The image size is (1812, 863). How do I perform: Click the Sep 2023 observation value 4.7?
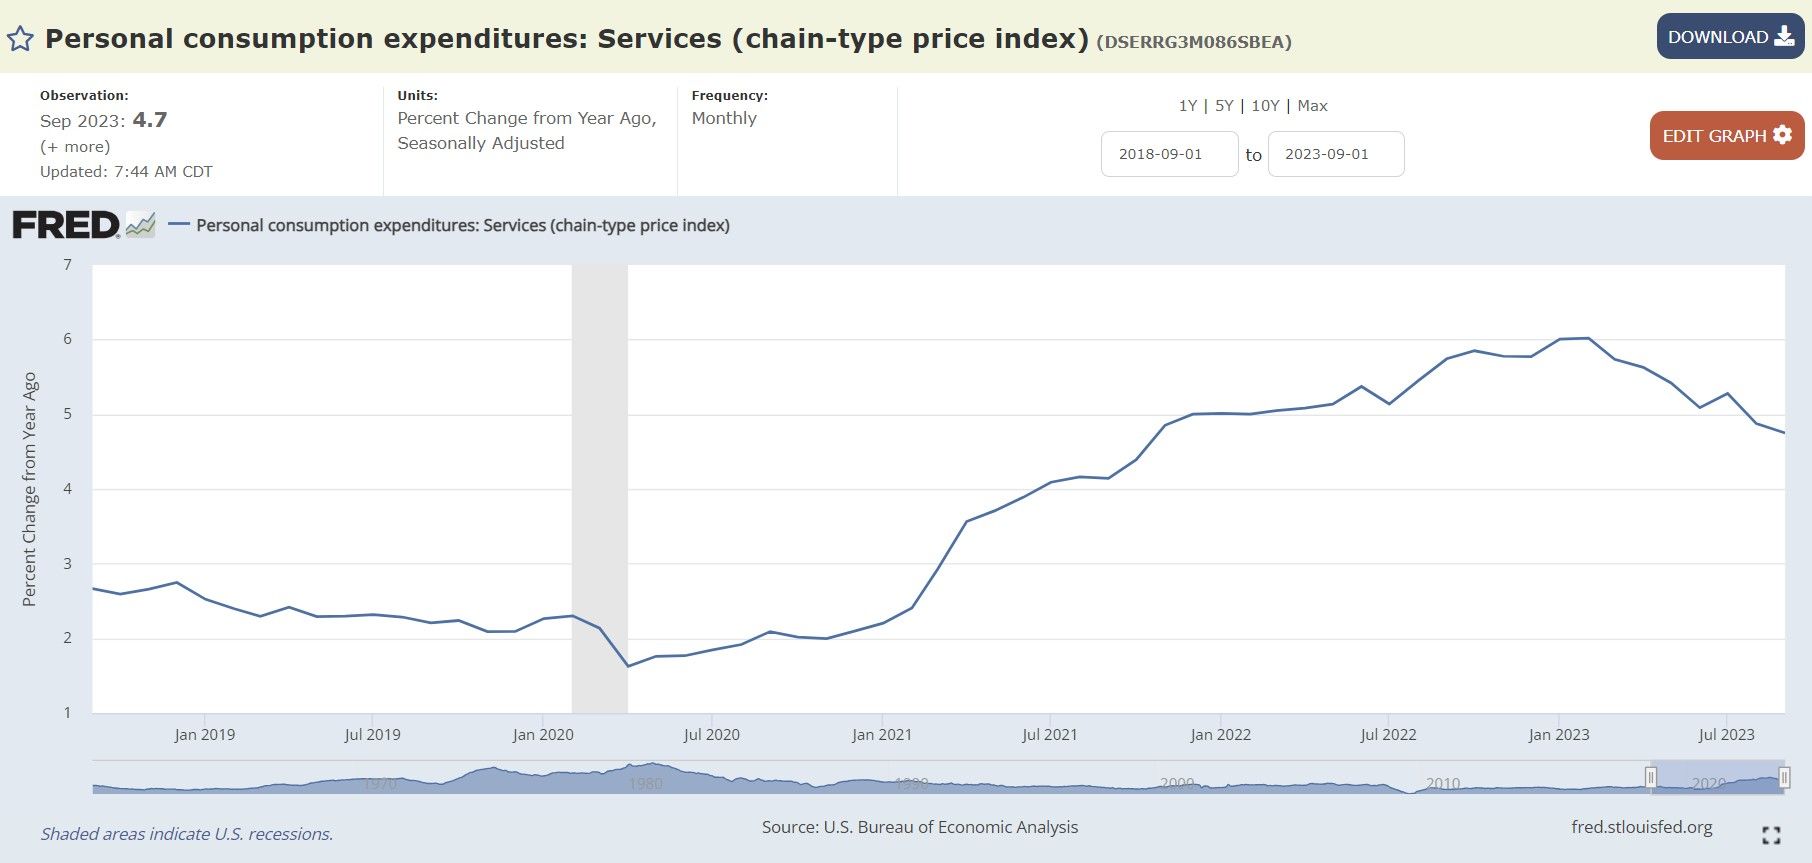[150, 120]
